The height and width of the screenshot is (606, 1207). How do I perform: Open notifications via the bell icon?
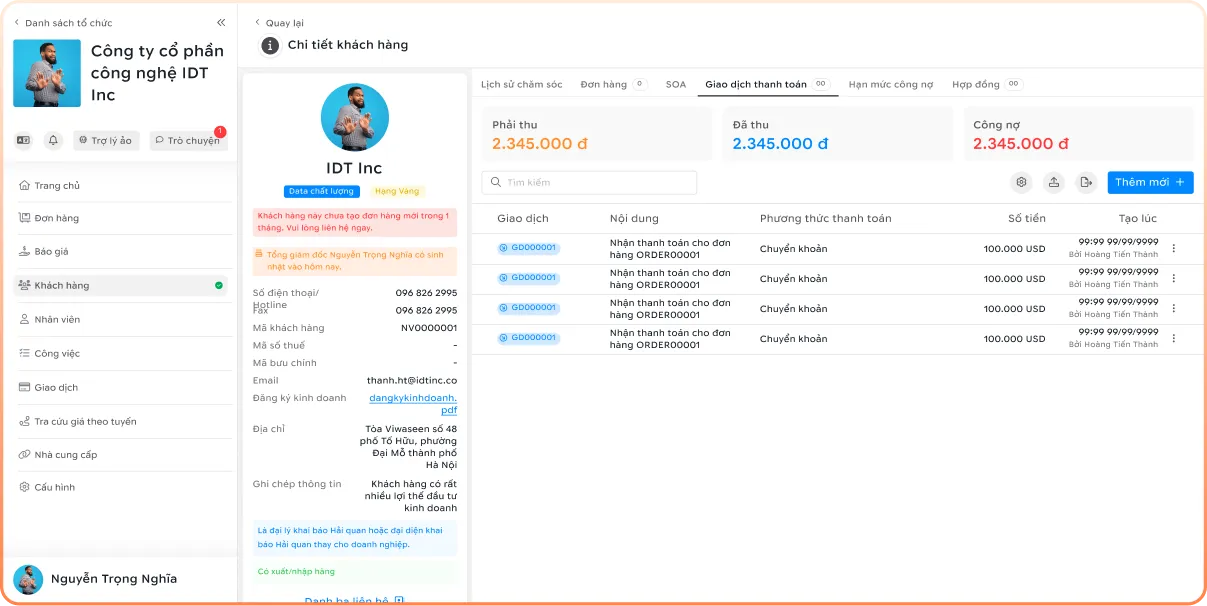coord(53,141)
